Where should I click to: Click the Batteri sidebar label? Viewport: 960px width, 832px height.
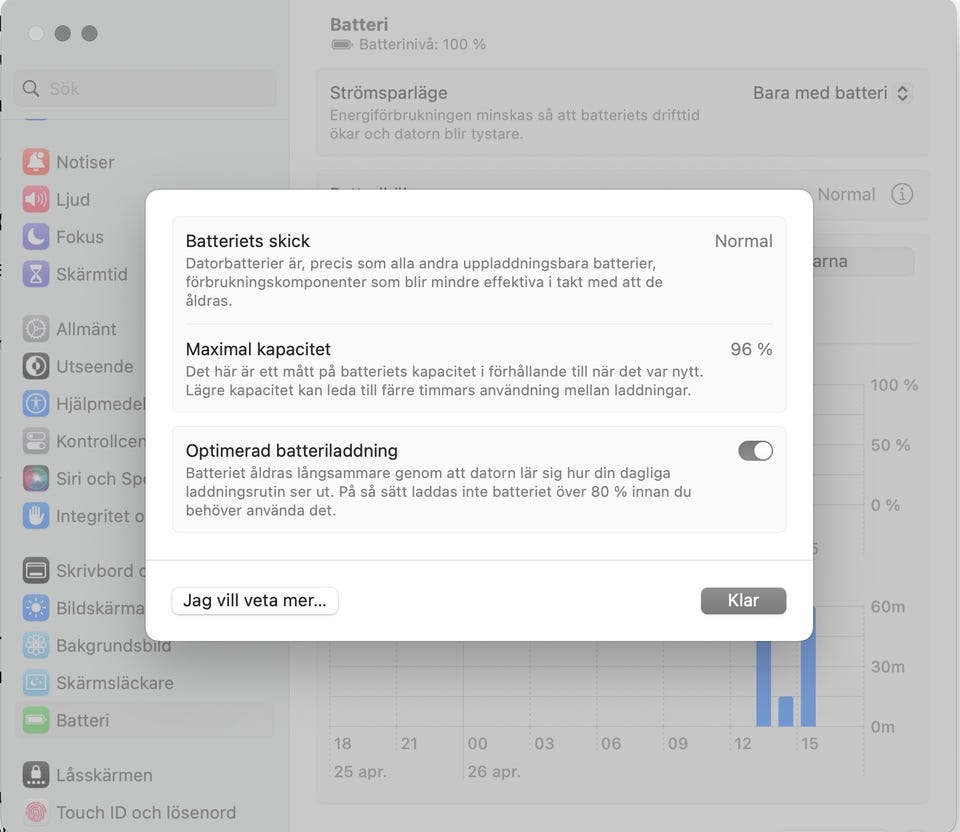(83, 720)
